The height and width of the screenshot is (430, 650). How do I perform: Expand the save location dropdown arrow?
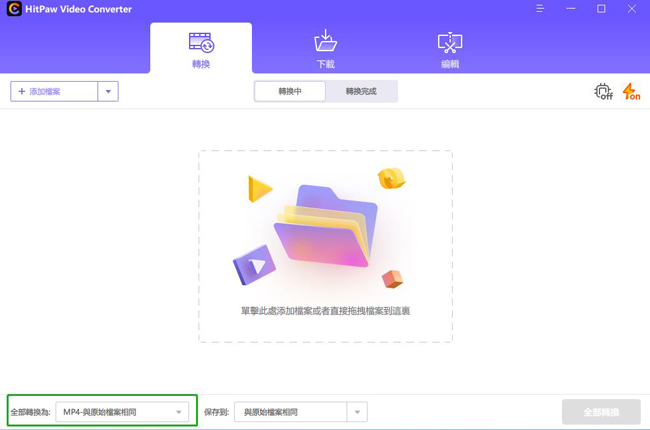357,412
